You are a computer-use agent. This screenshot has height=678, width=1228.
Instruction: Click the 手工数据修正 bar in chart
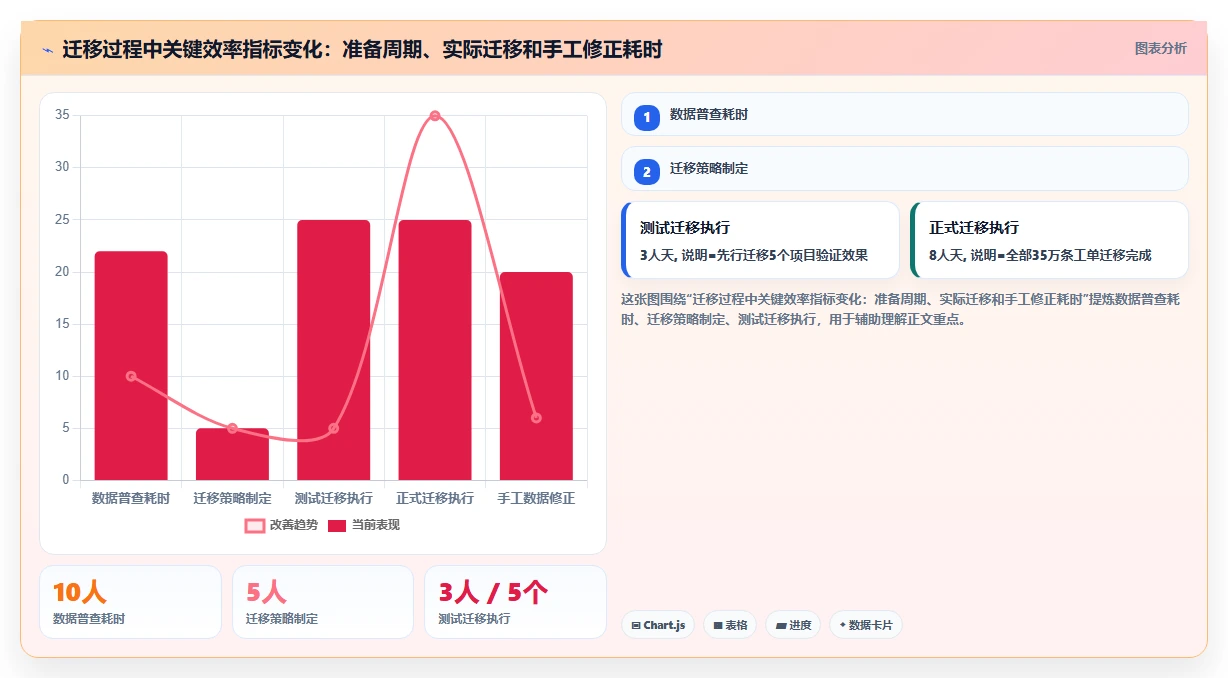[x=536, y=376]
